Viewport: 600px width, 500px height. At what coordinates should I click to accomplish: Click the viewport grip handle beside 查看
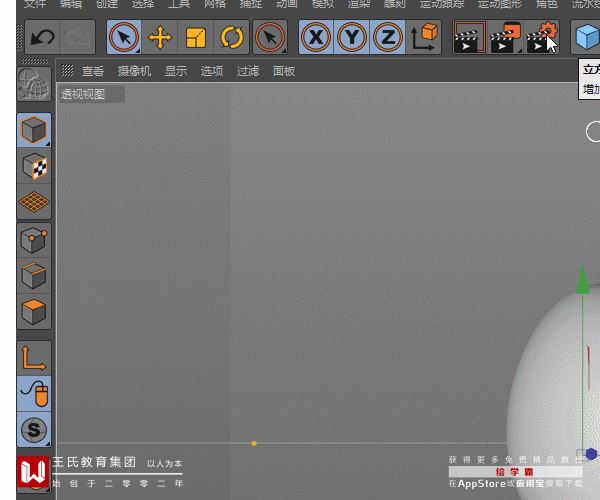(67, 70)
